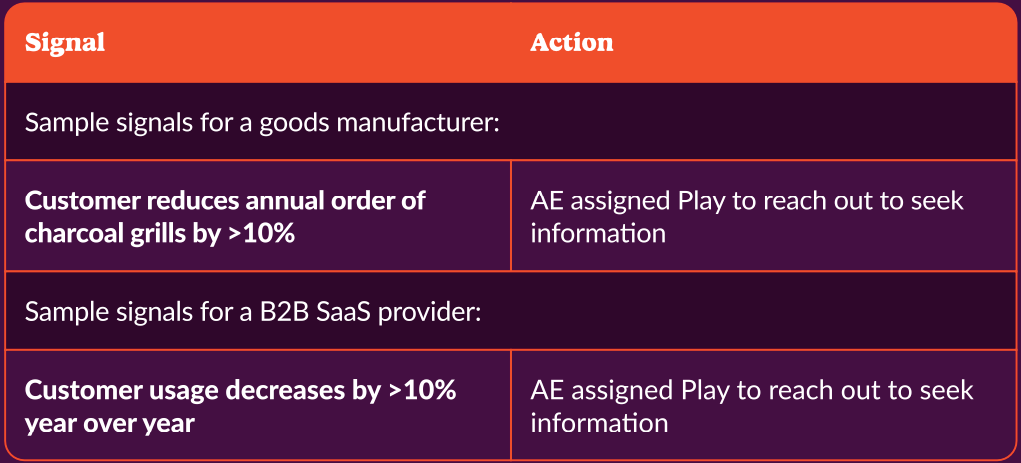This screenshot has height=463, width=1021.
Task: Select the "Sample signals for a goods manufacturer" row
Action: pyautogui.click(x=510, y=122)
